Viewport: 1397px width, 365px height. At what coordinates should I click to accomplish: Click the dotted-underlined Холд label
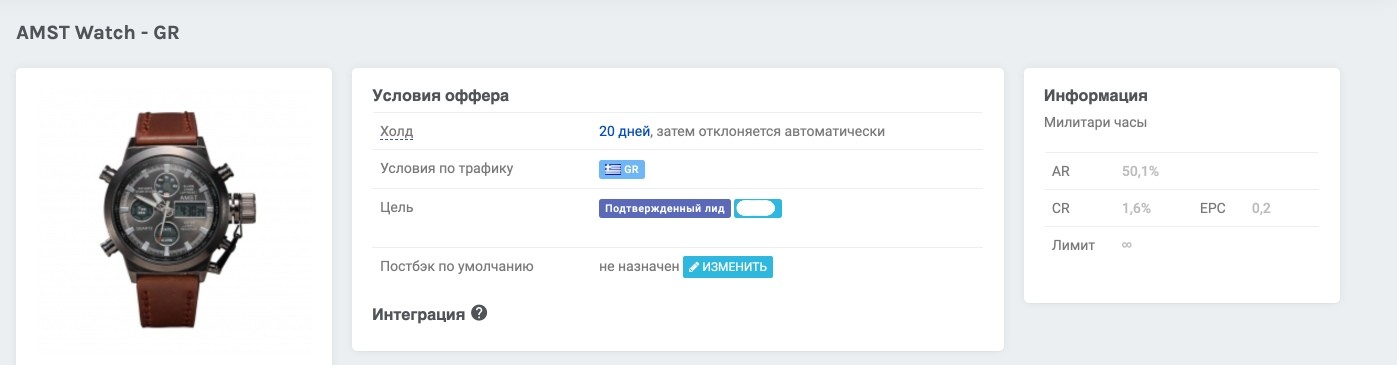coord(396,131)
